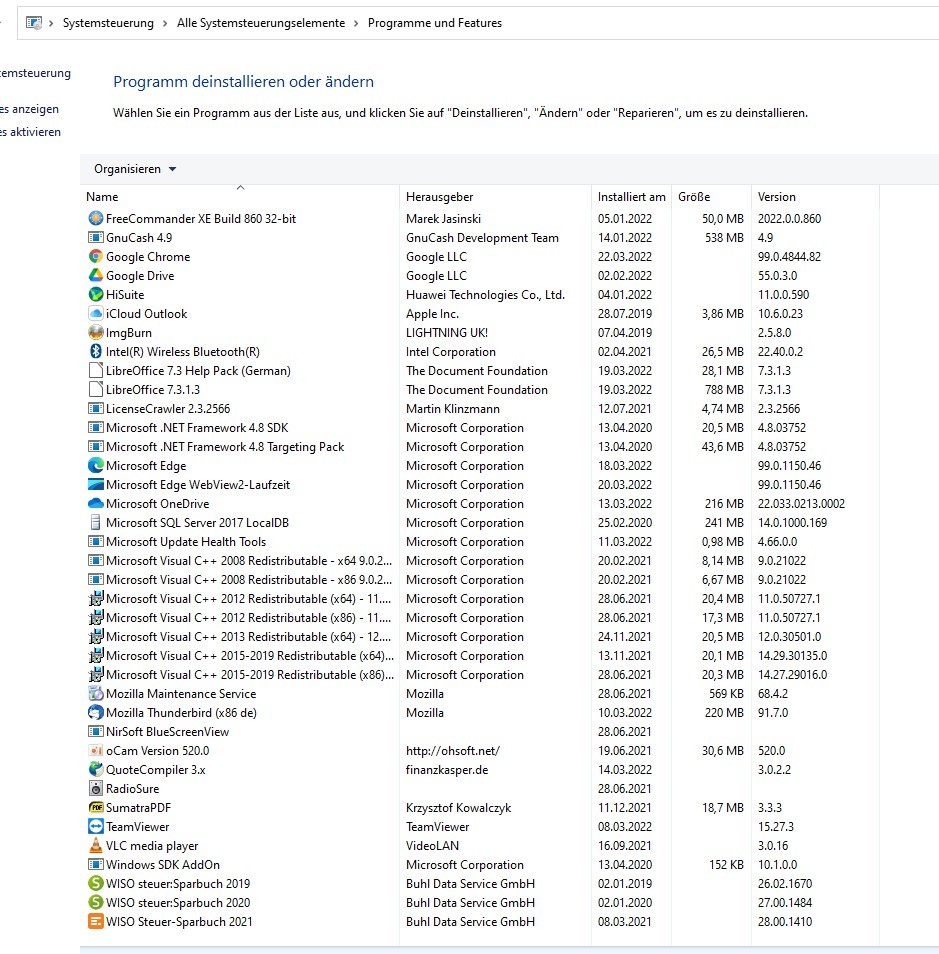Image resolution: width=939 pixels, height=954 pixels.
Task: Click publisher http://ohsoft.net/
Action: 453,751
